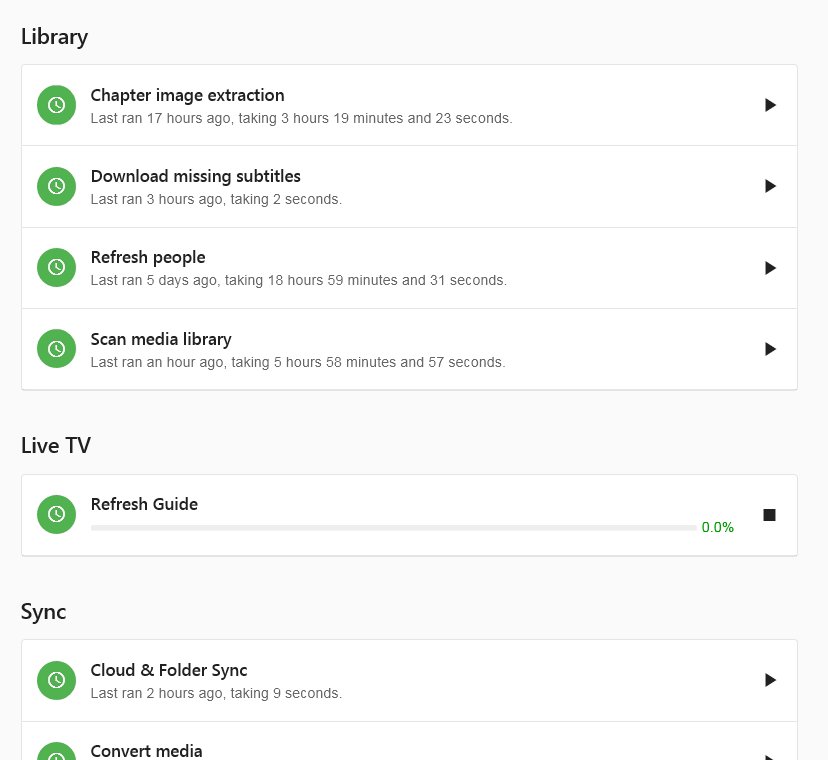Click the clock icon beside Download missing subtitles
The width and height of the screenshot is (828, 760).
coord(57,186)
